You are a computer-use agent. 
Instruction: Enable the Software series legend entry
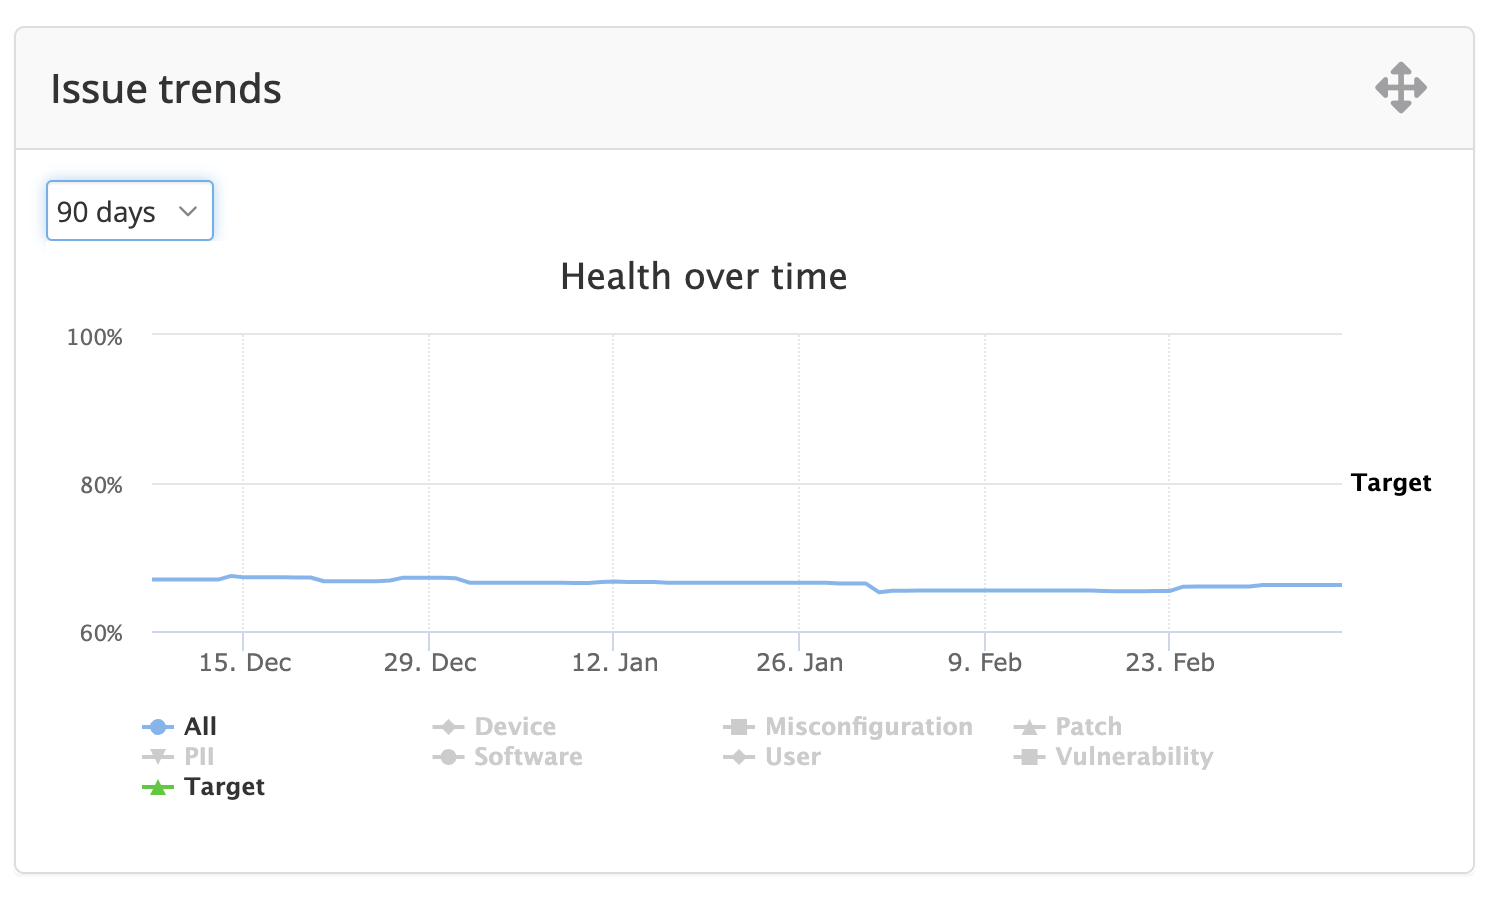528,756
